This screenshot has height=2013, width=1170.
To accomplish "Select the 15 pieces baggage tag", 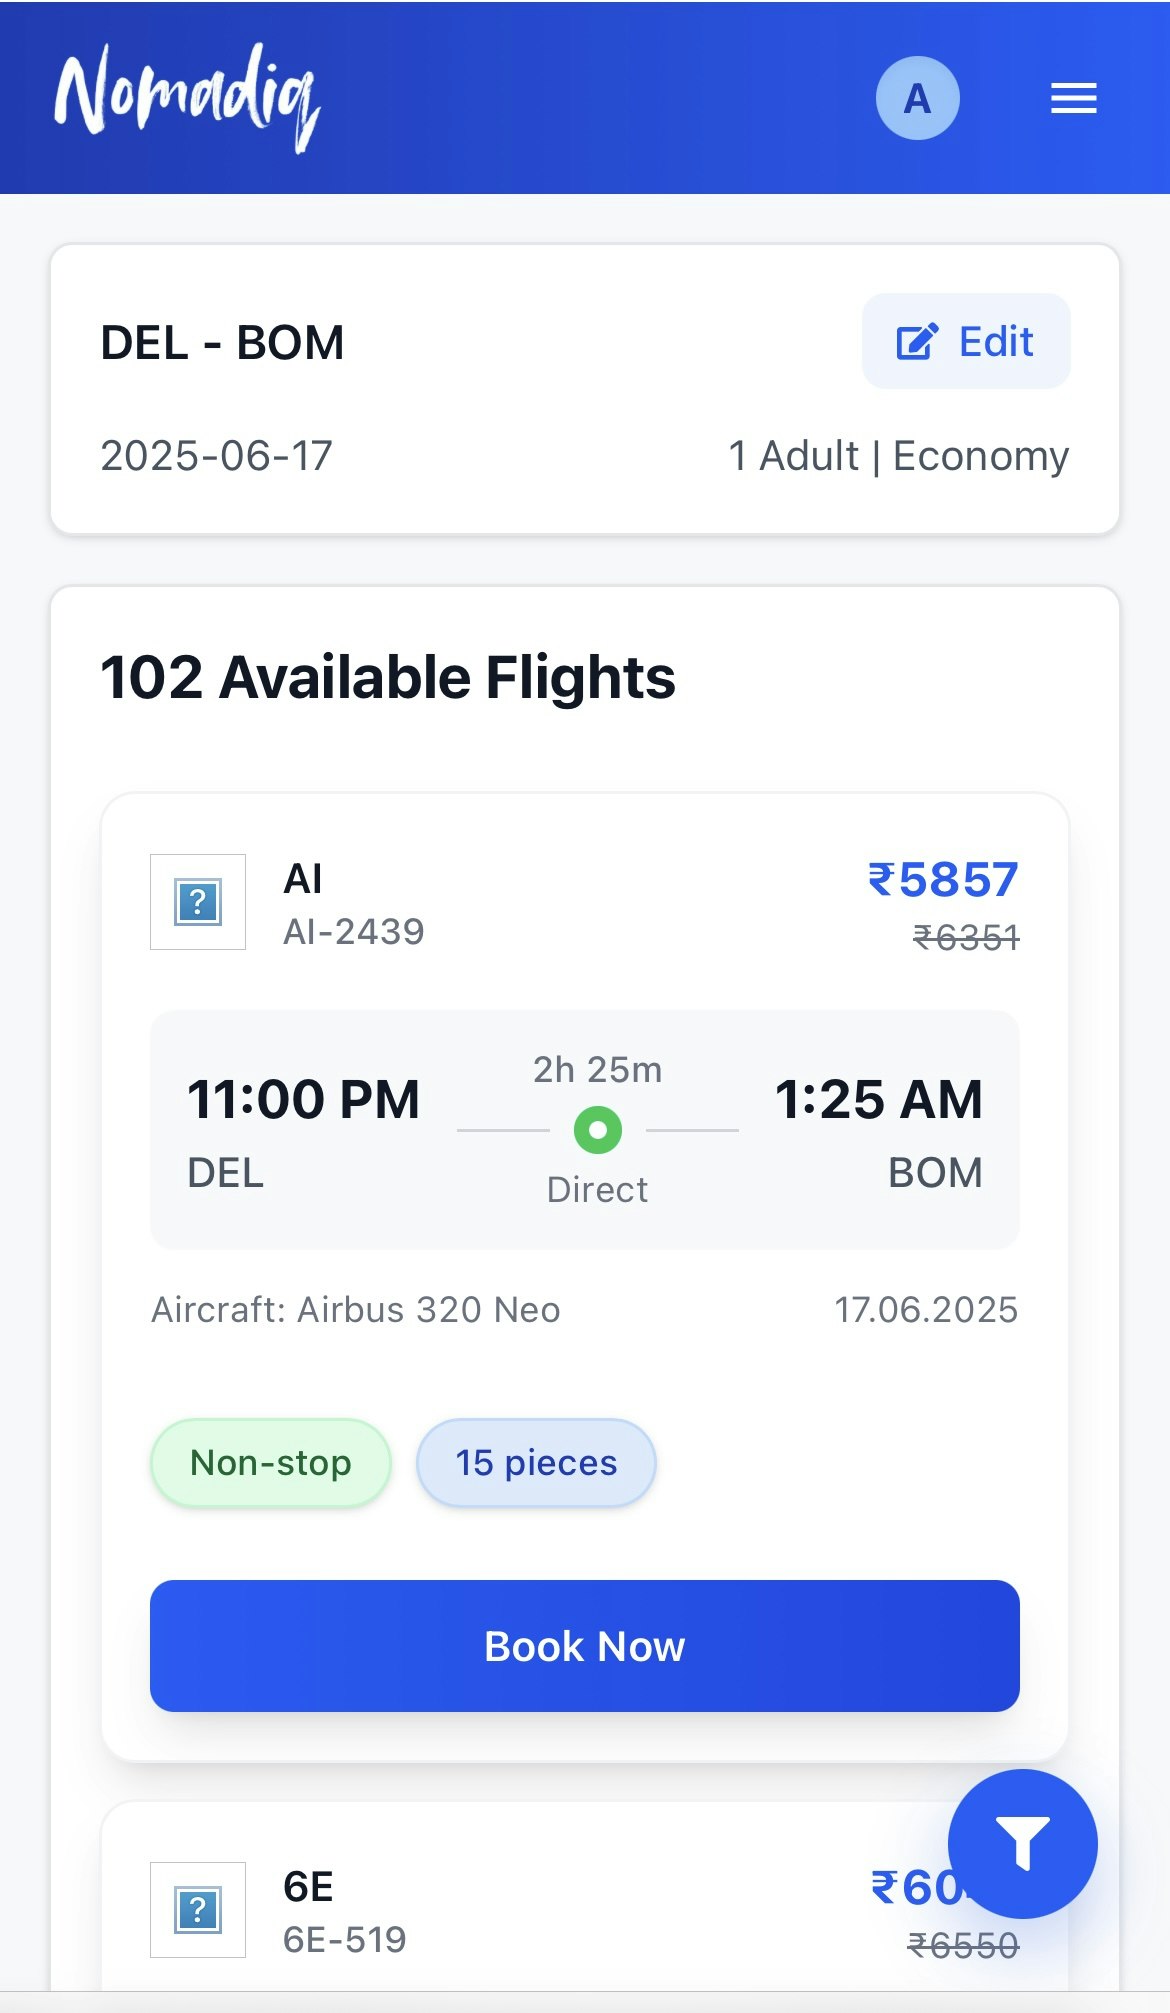I will point(536,1463).
